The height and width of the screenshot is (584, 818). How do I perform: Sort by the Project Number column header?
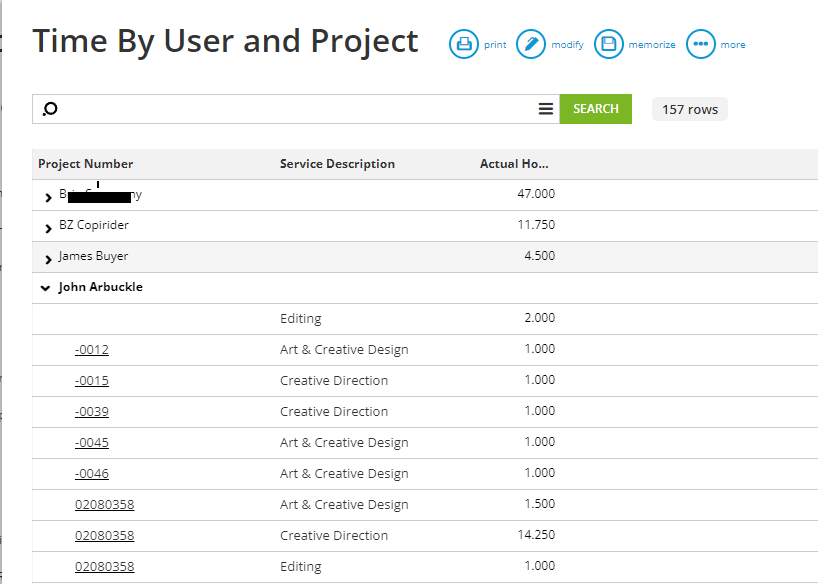click(x=86, y=164)
